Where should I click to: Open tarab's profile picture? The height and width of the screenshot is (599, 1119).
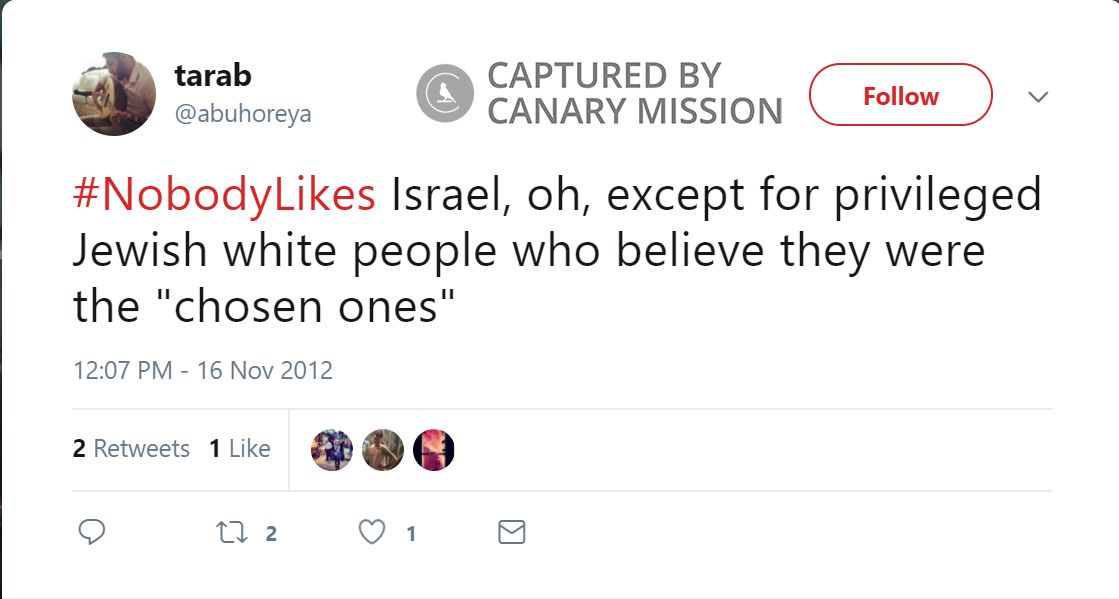point(114,94)
